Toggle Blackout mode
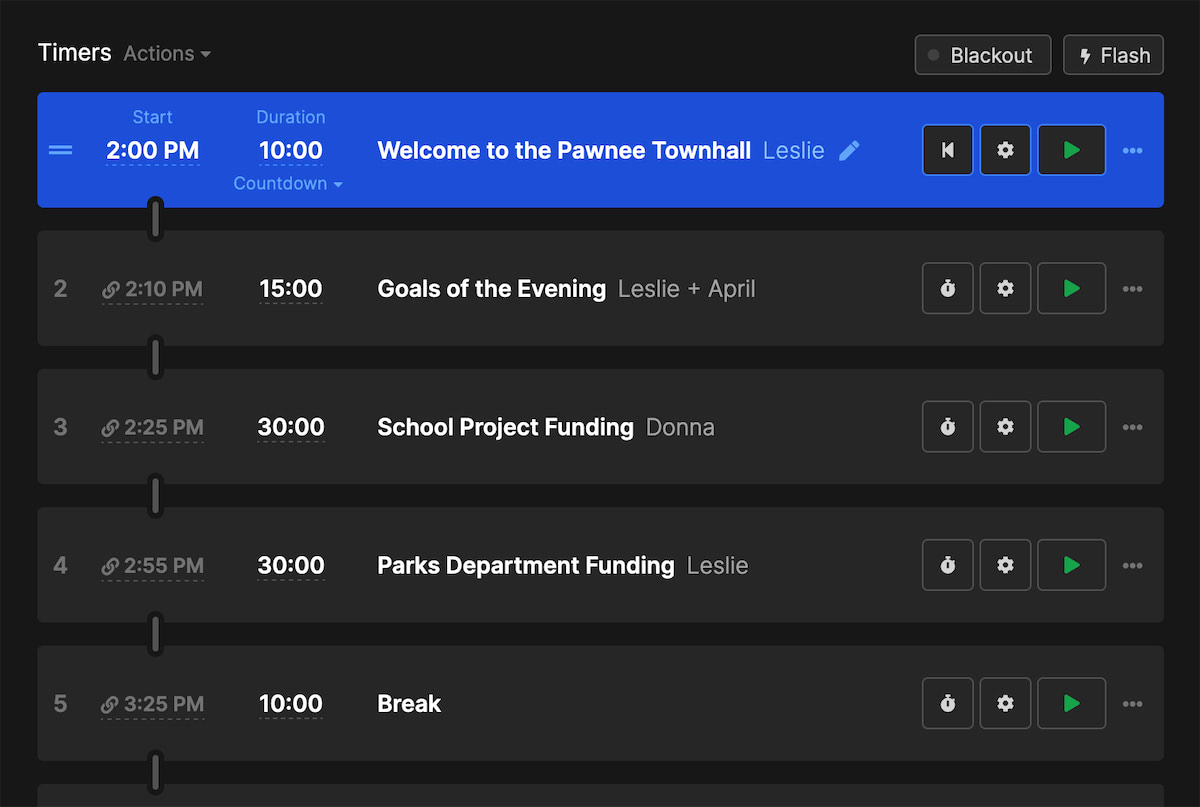This screenshot has width=1200, height=807. [x=982, y=55]
